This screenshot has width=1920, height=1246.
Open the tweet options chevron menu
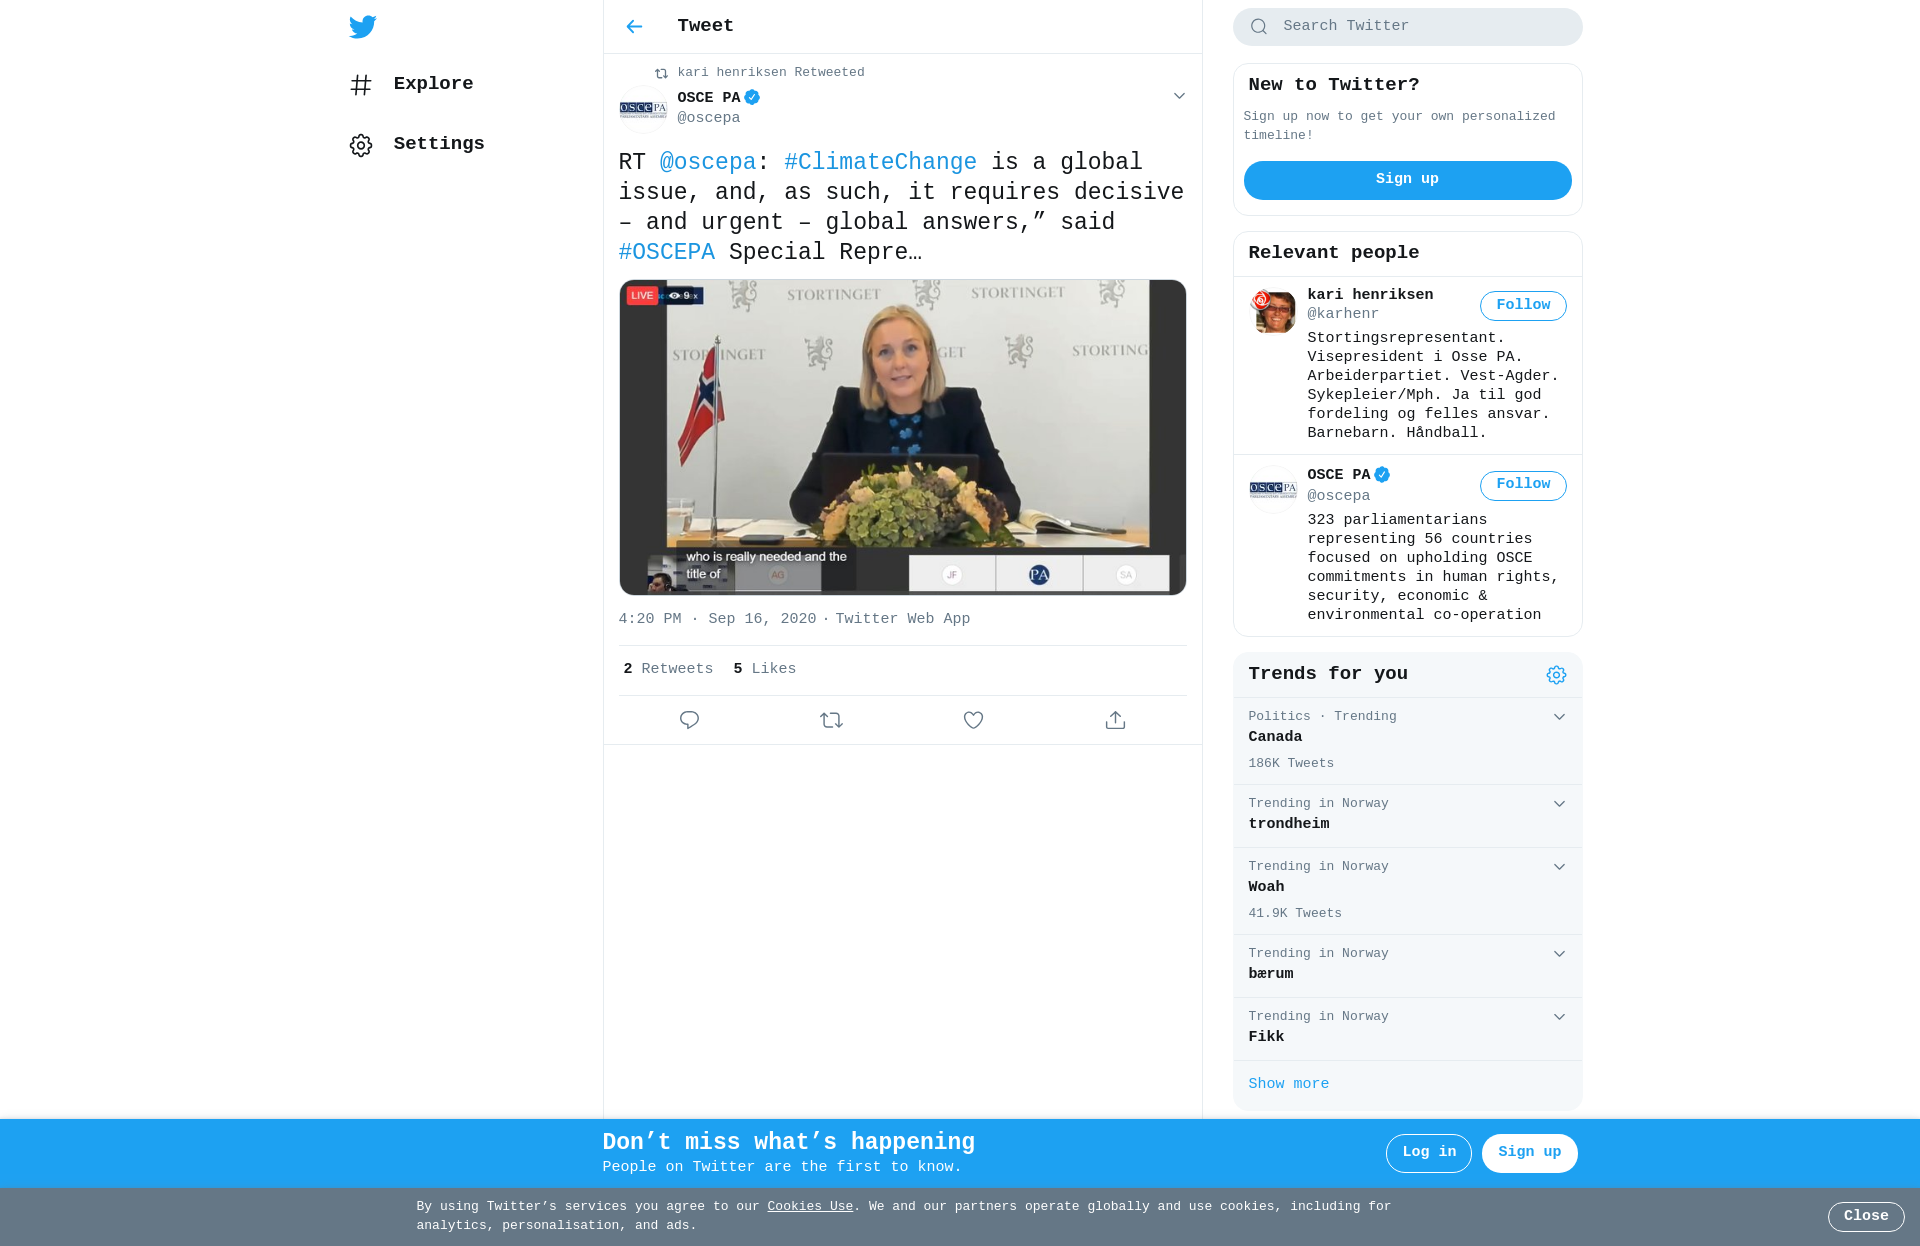[x=1179, y=96]
